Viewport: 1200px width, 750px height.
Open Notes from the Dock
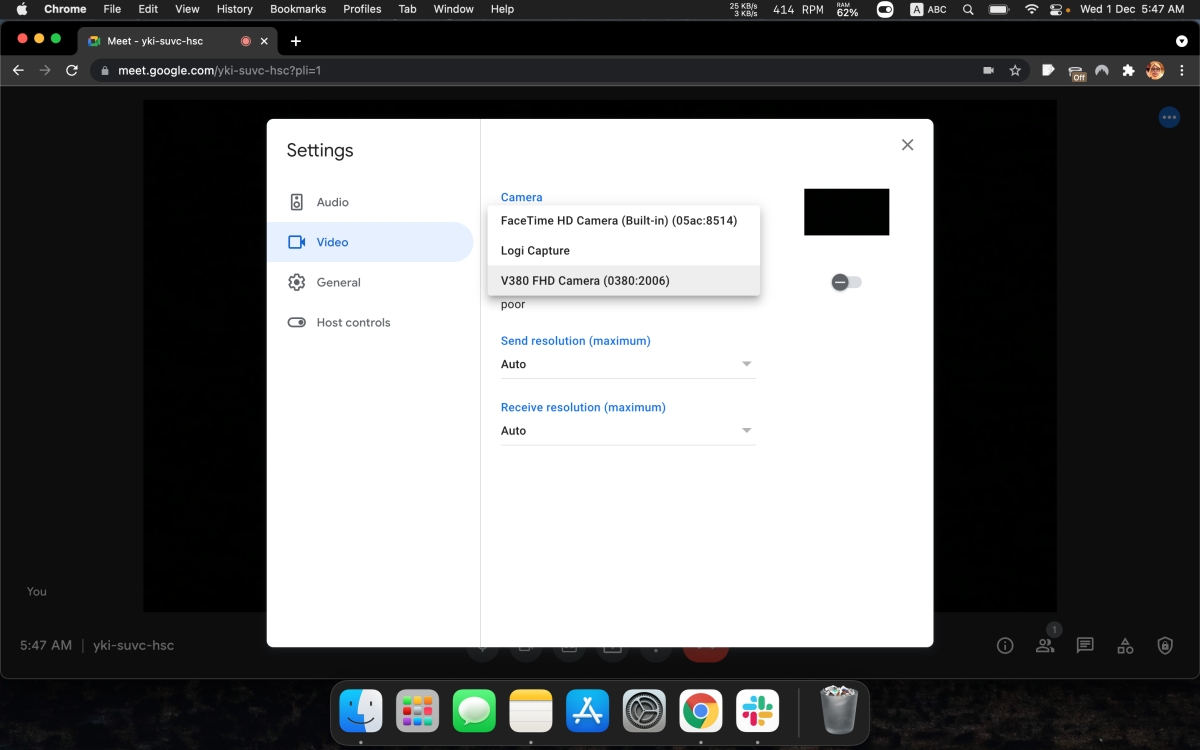[x=531, y=711]
